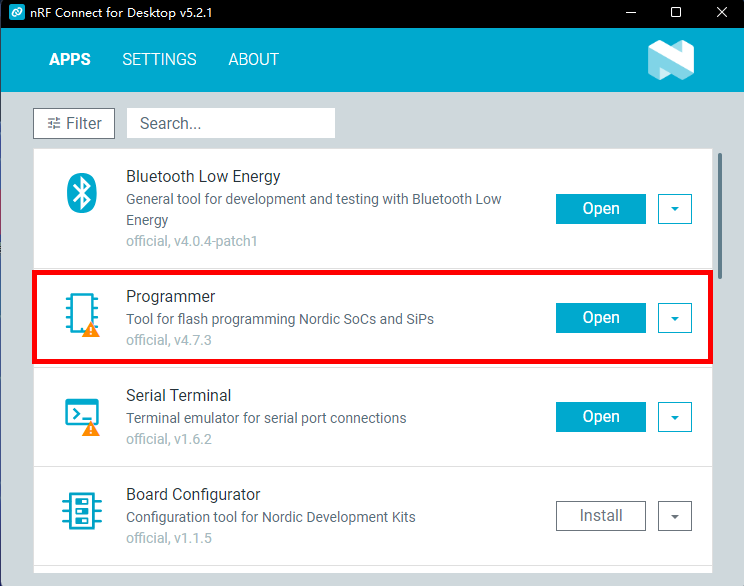The height and width of the screenshot is (586, 744).
Task: Click the 'Serial Terminal' app title
Action: coord(178,395)
